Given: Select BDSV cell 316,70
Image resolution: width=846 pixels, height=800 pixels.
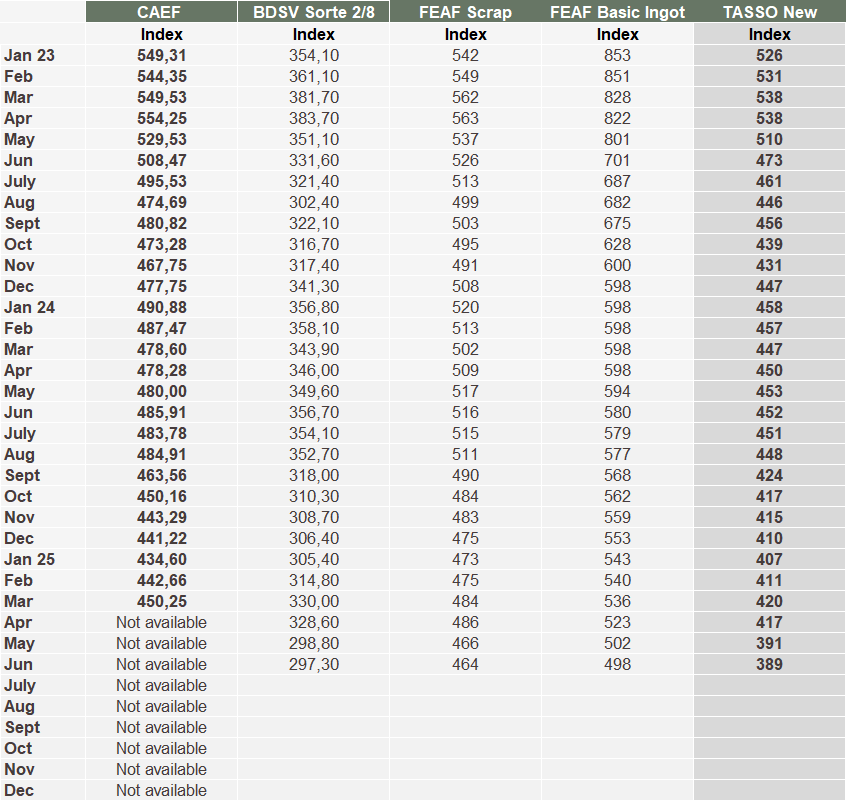Looking at the screenshot, I should pyautogui.click(x=313, y=244).
